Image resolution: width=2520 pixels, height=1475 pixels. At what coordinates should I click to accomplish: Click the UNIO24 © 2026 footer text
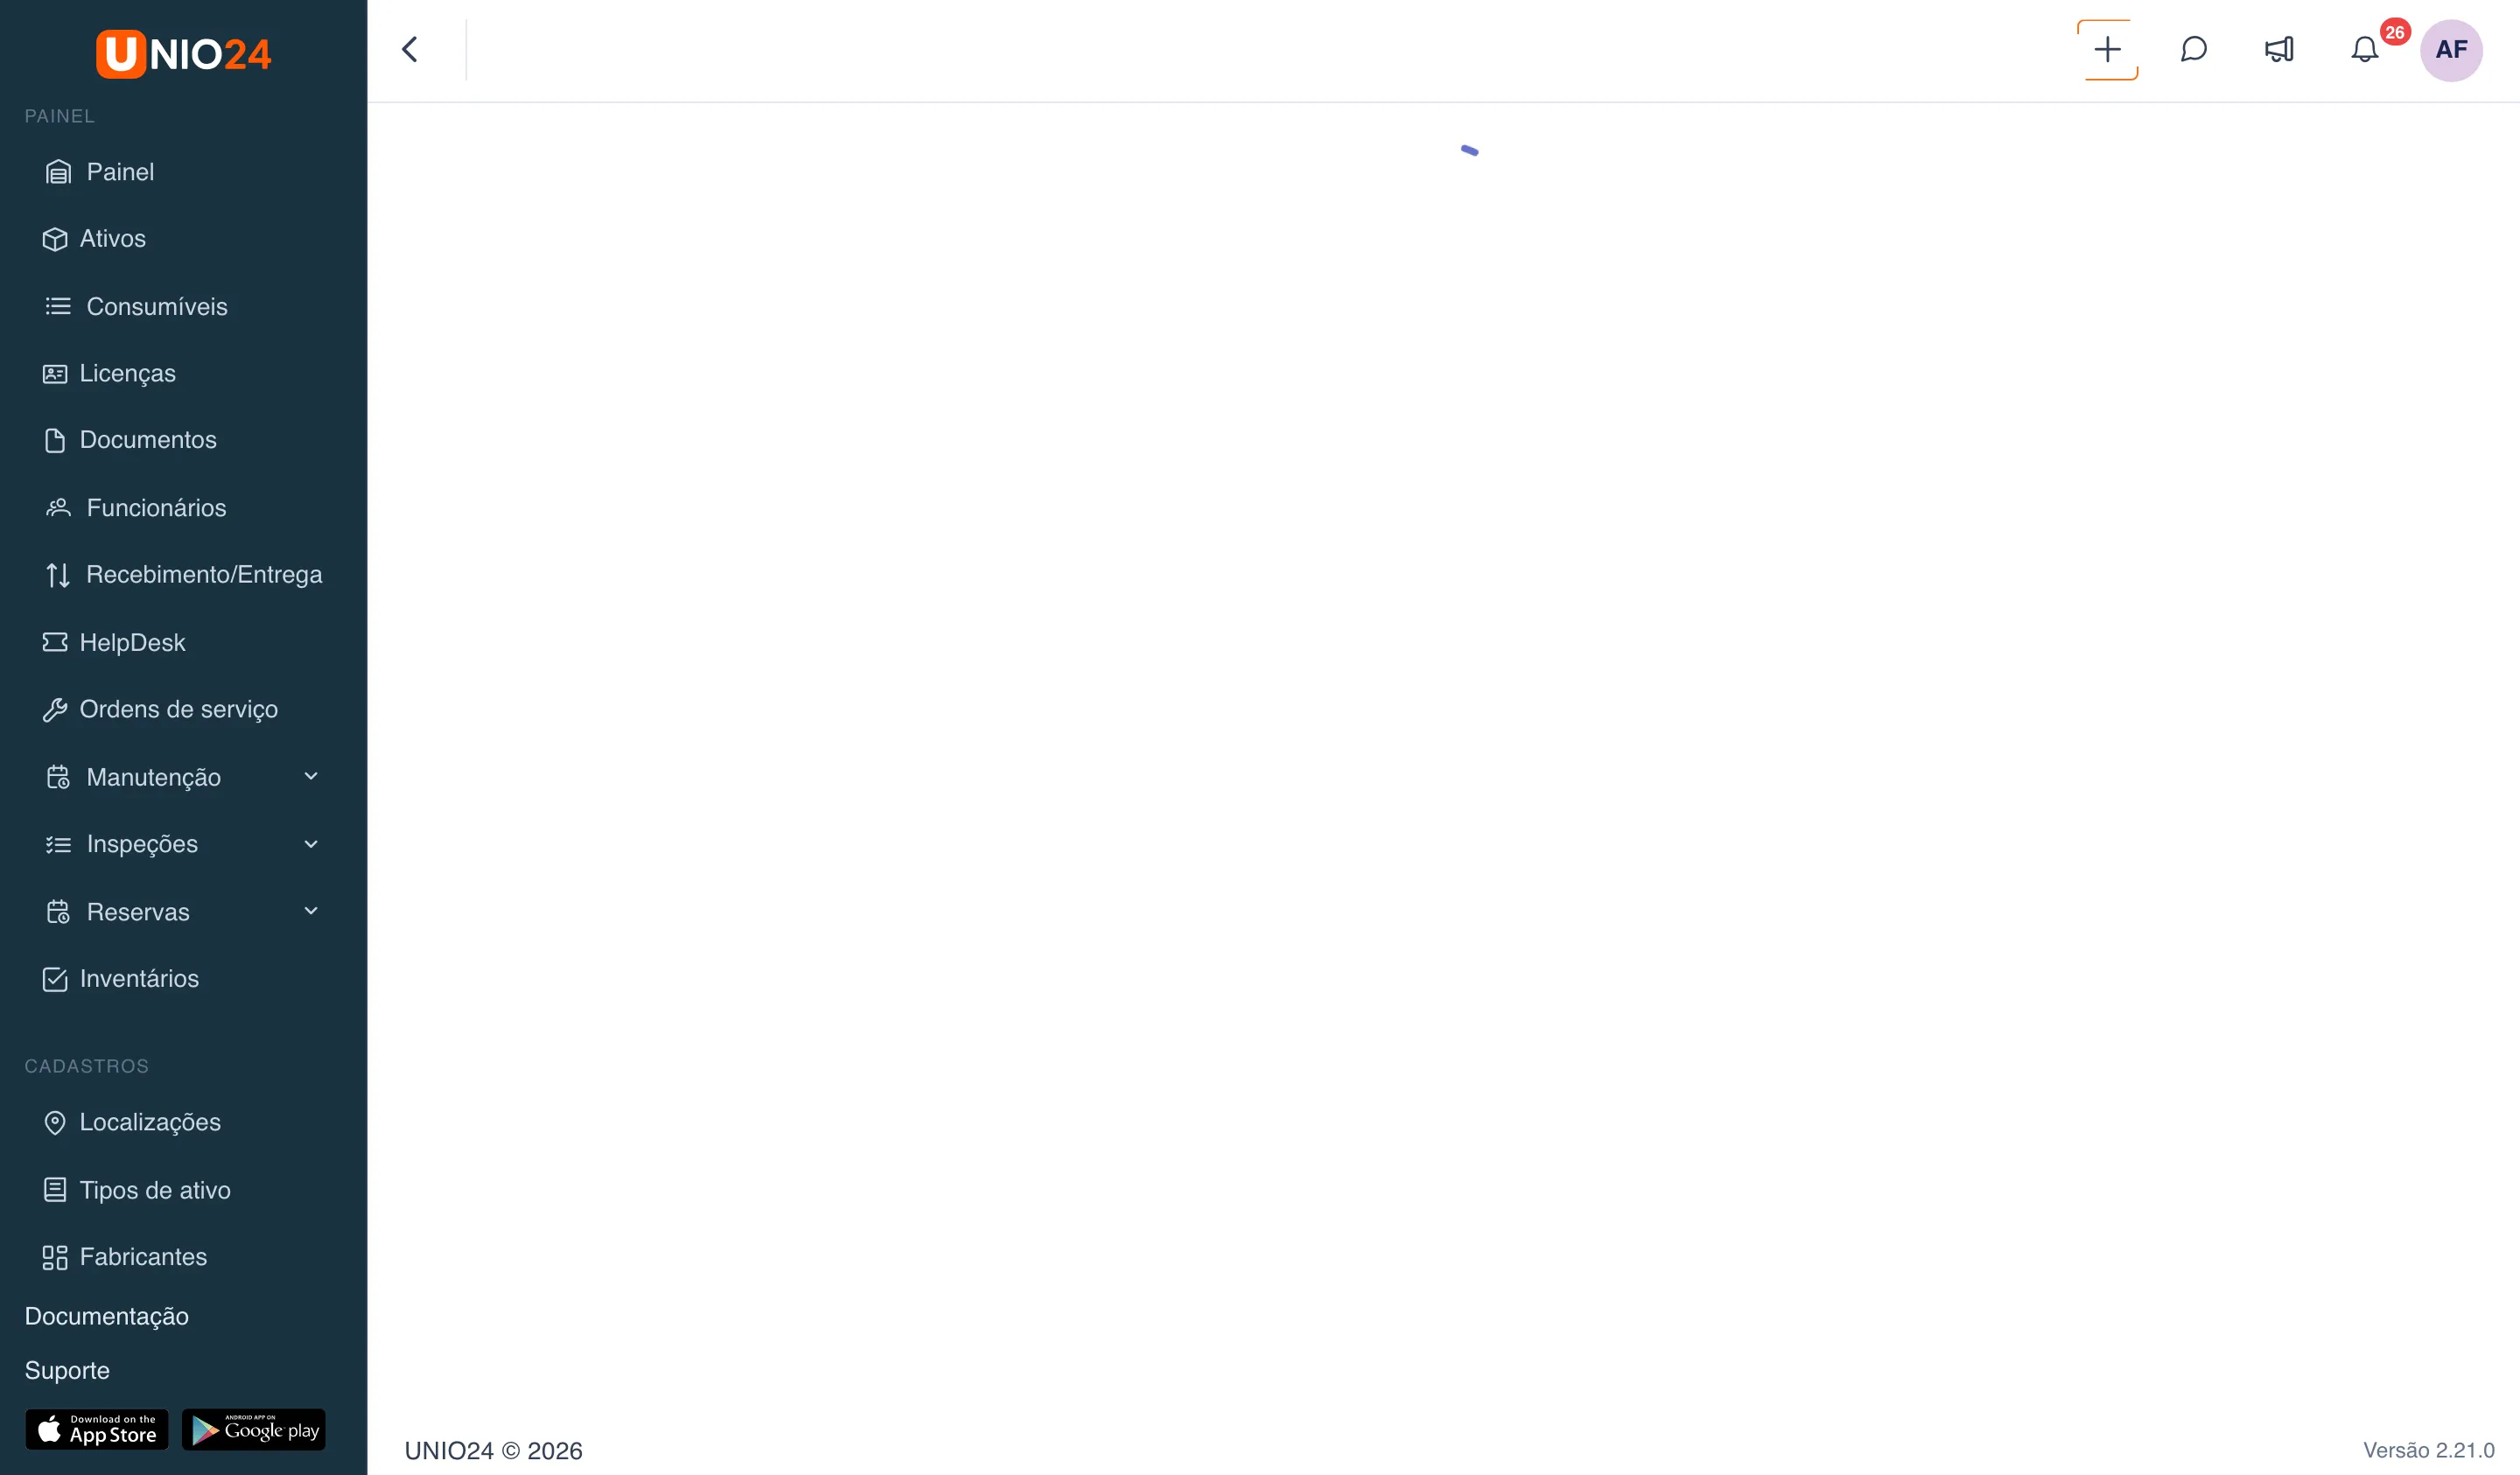493,1451
